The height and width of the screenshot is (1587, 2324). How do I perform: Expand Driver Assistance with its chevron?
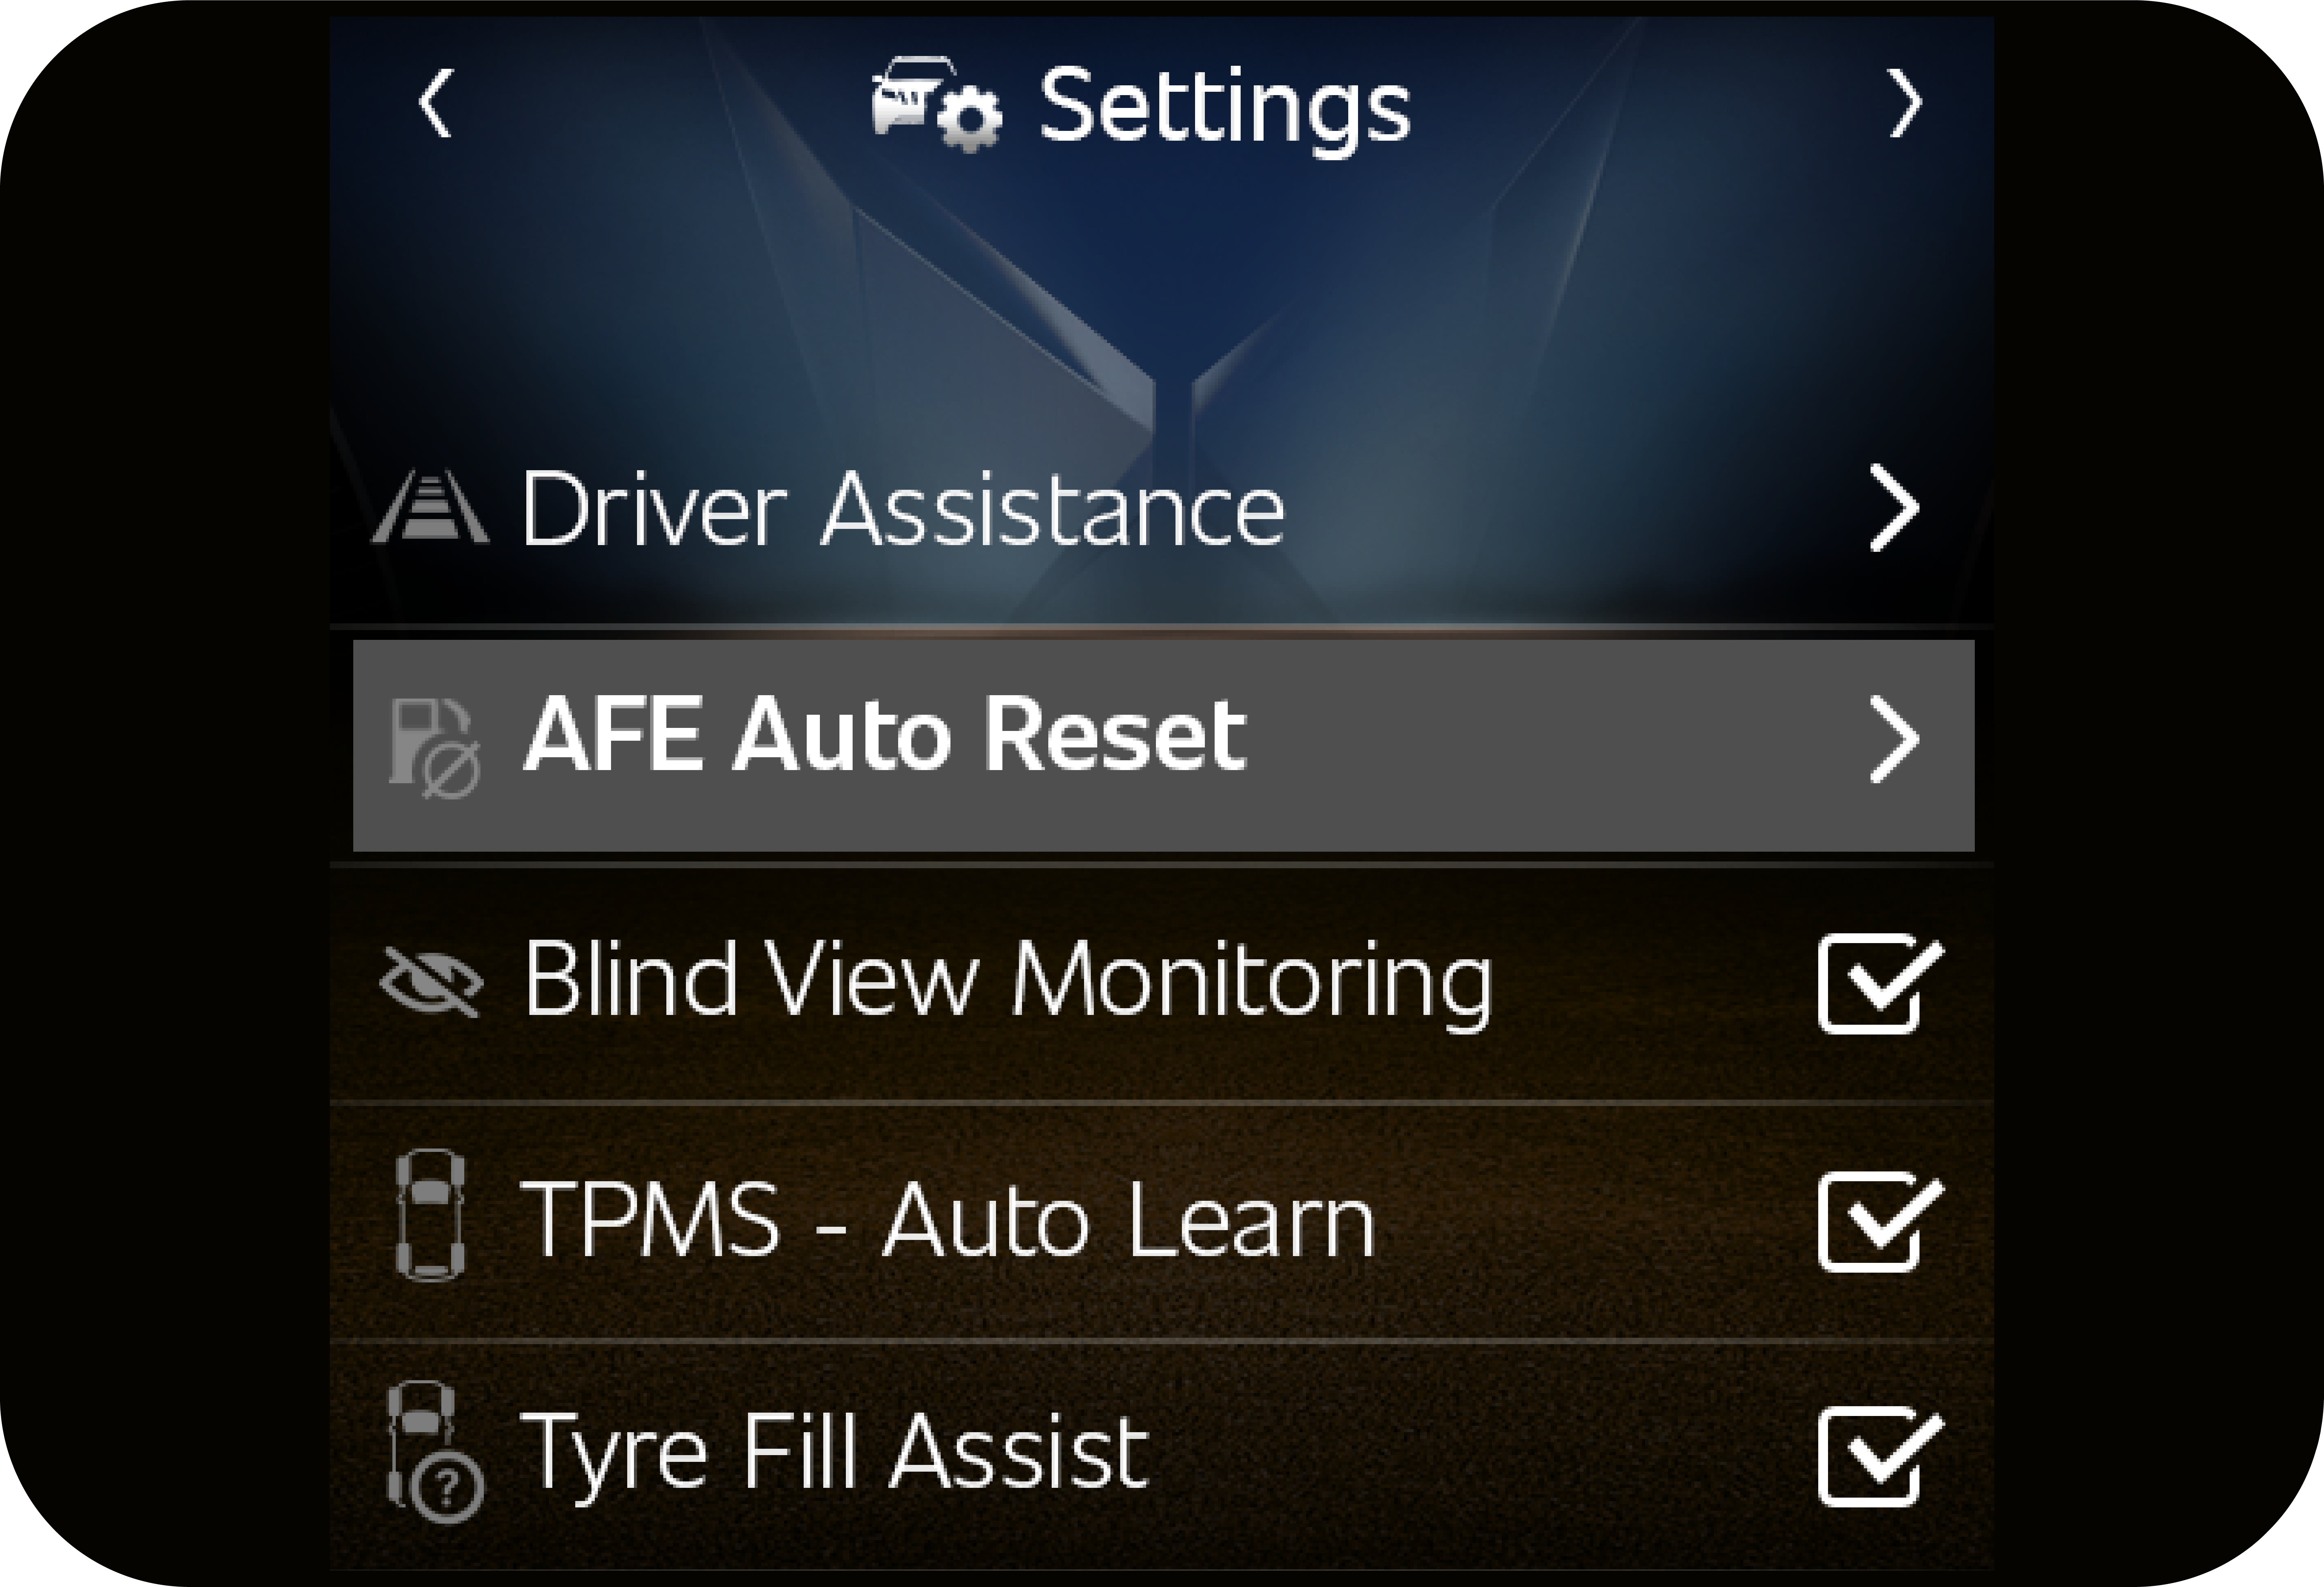1894,509
